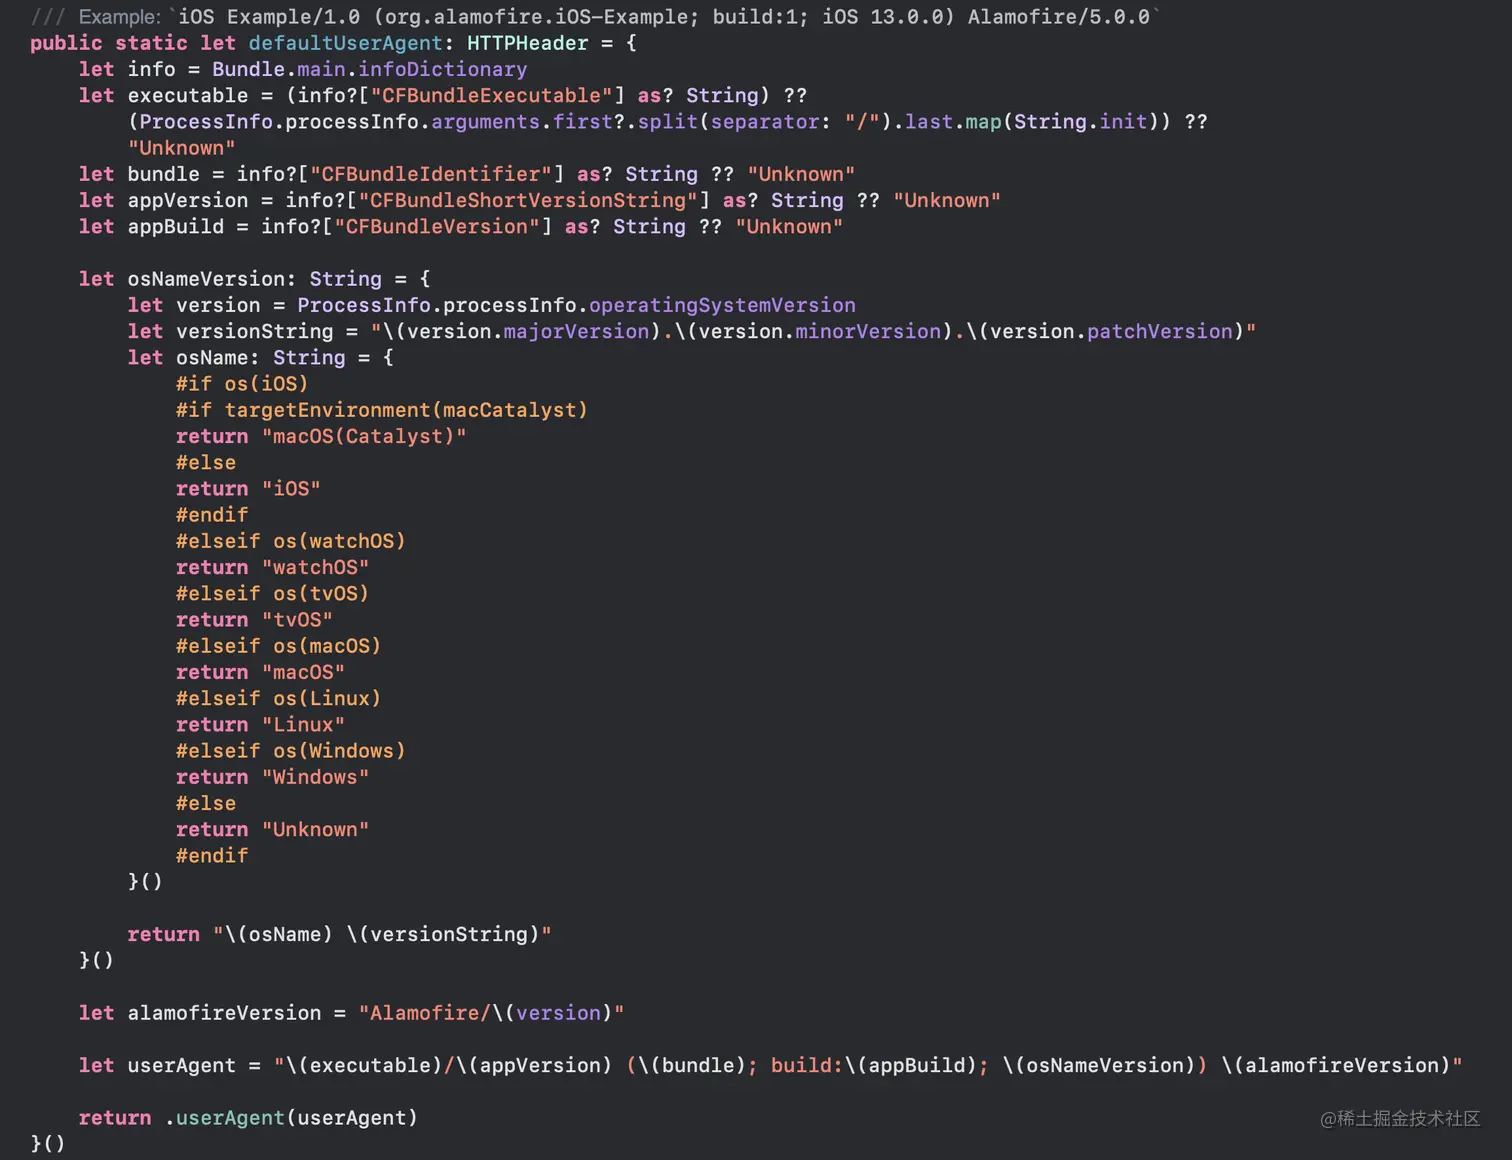The image size is (1512, 1160).
Task: Click the return "\(osName) \(versionString)" line
Action: point(339,934)
